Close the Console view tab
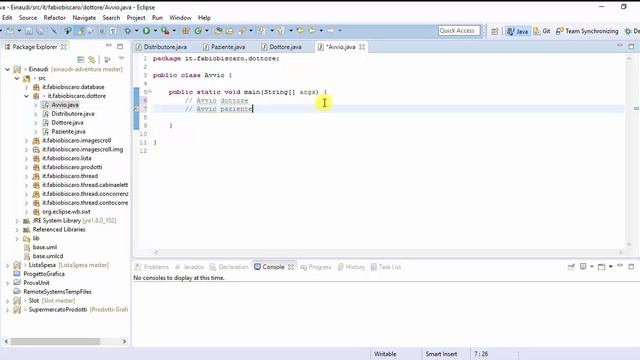The height and width of the screenshot is (360, 640). [x=291, y=267]
